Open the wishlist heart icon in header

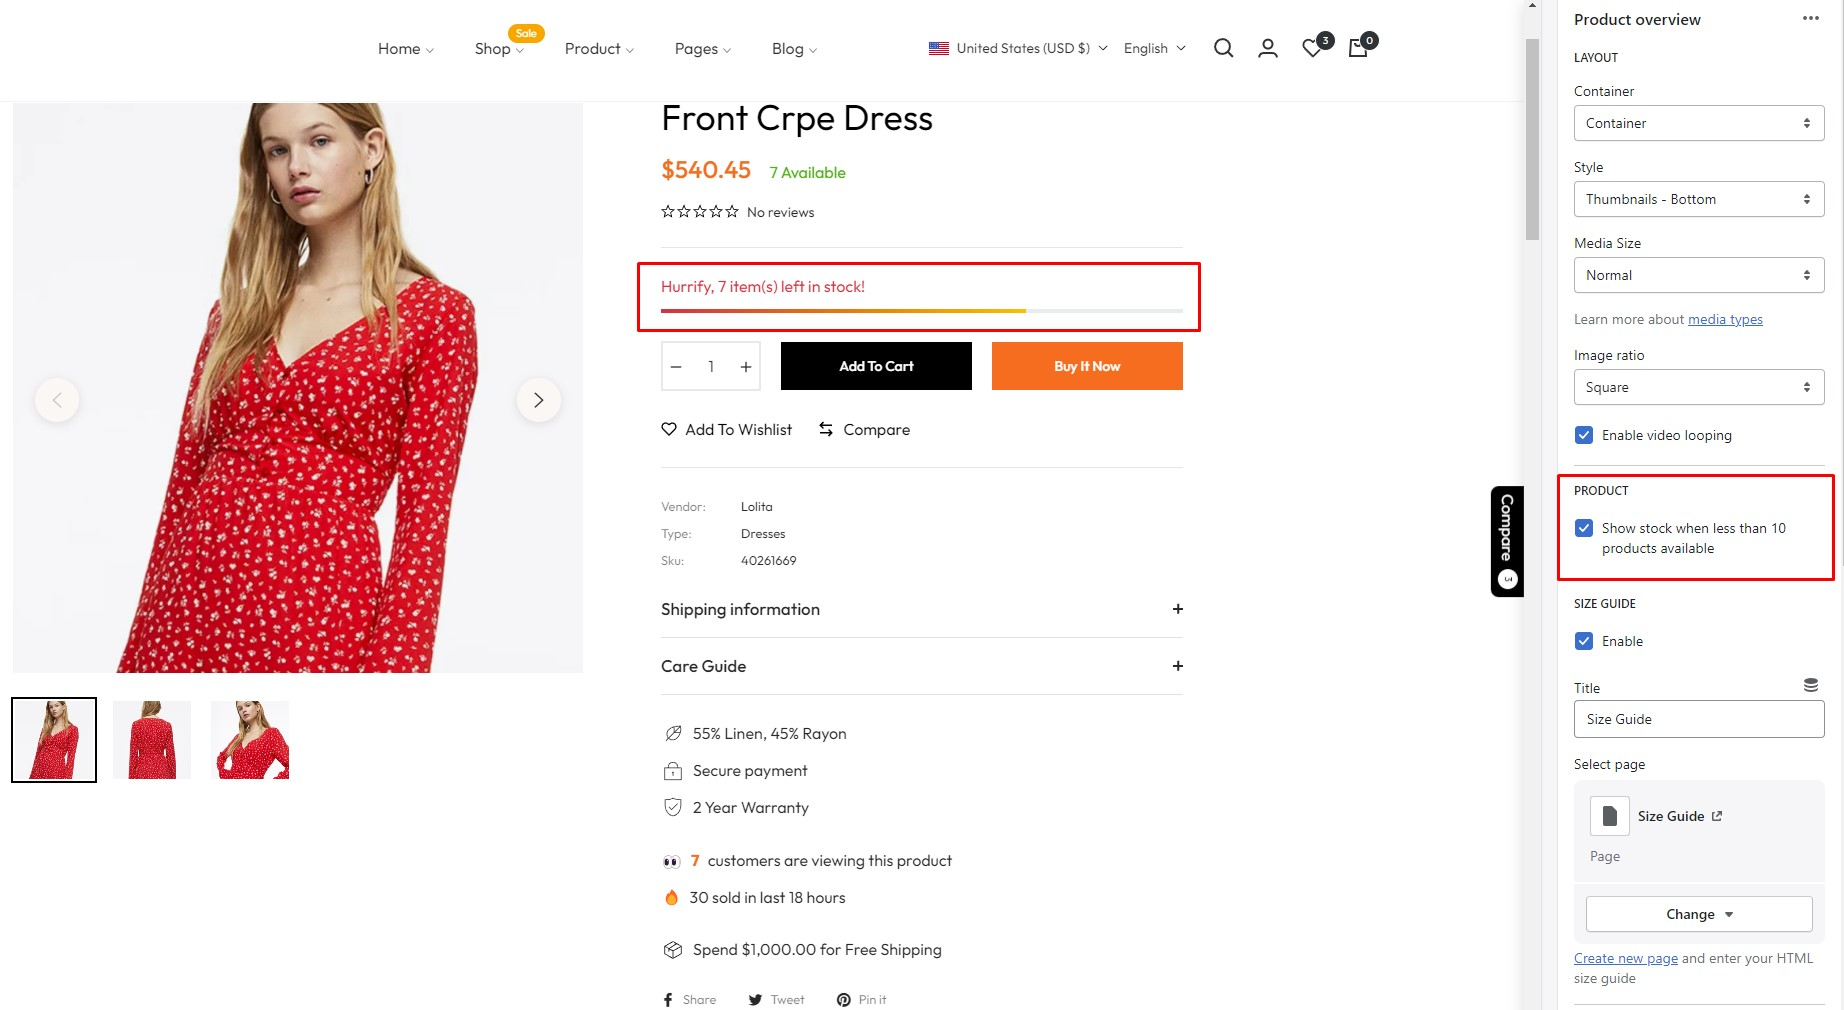(x=1312, y=48)
